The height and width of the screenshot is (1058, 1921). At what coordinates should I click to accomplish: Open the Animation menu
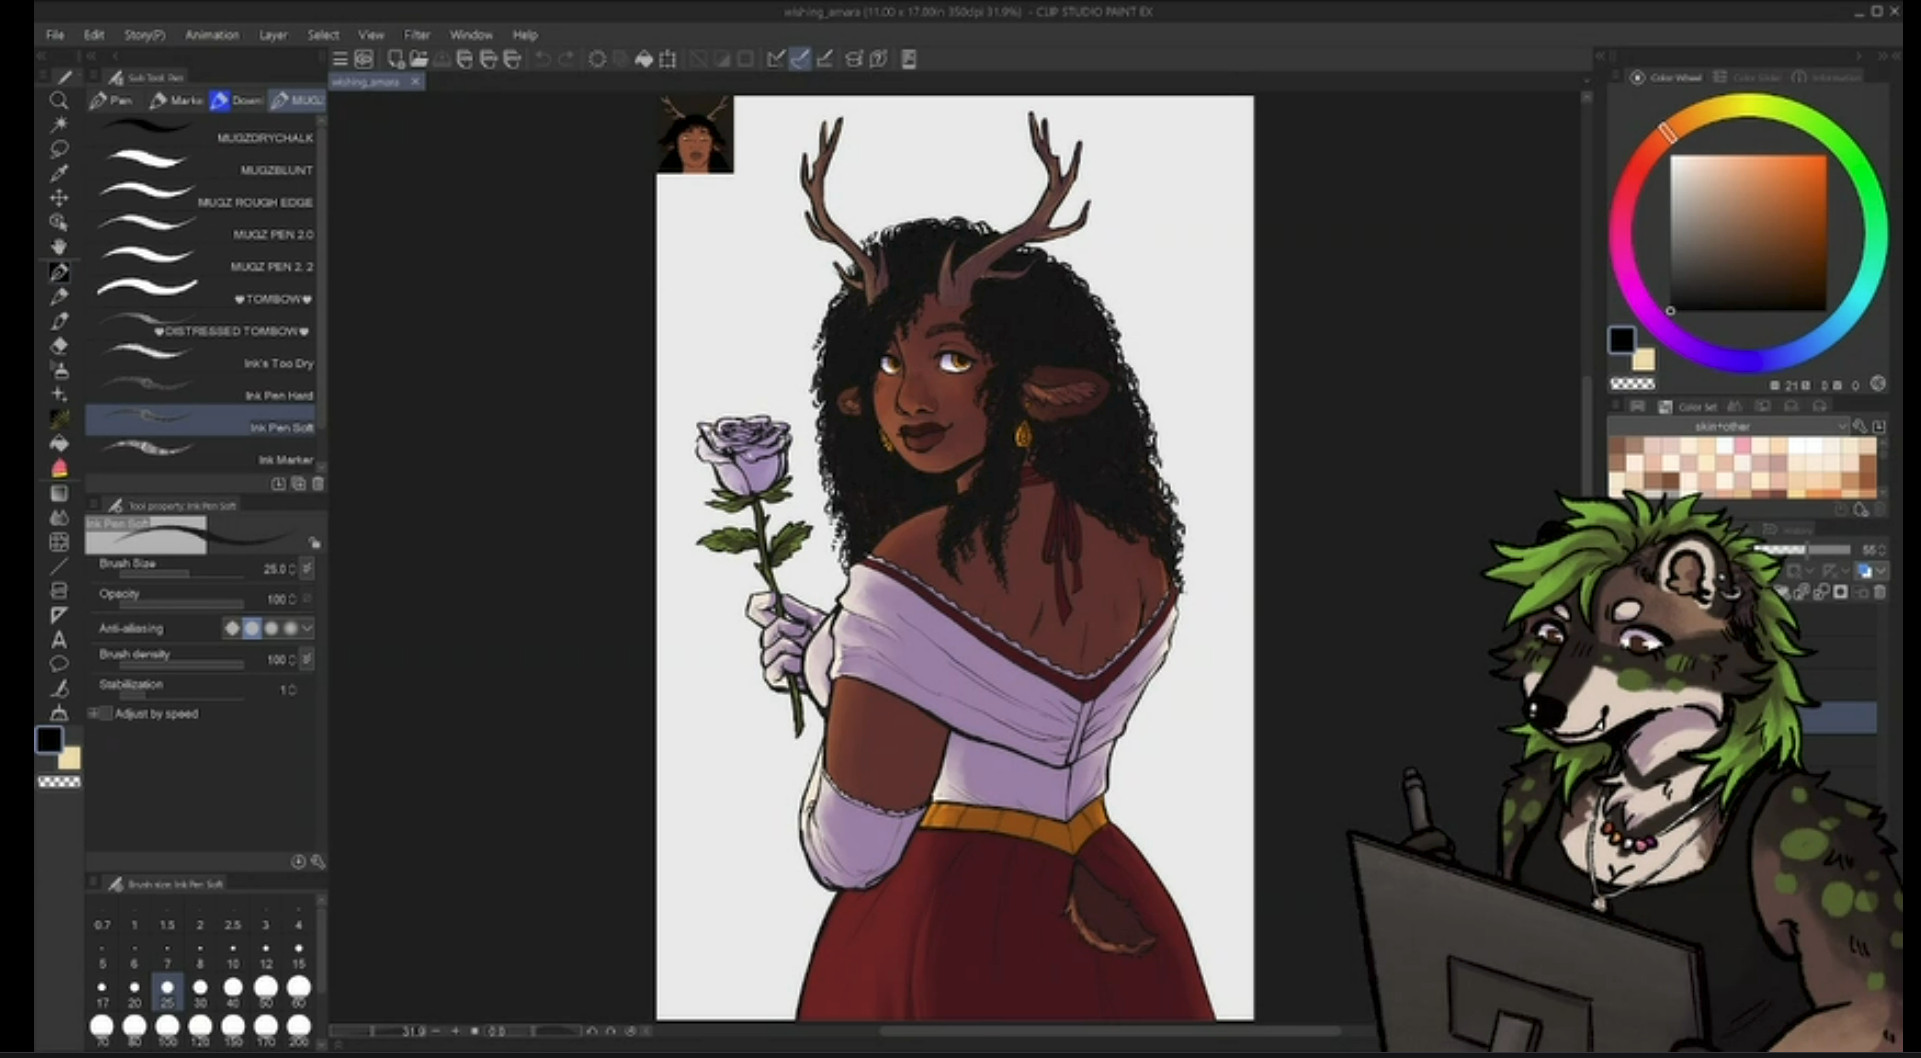coord(212,35)
